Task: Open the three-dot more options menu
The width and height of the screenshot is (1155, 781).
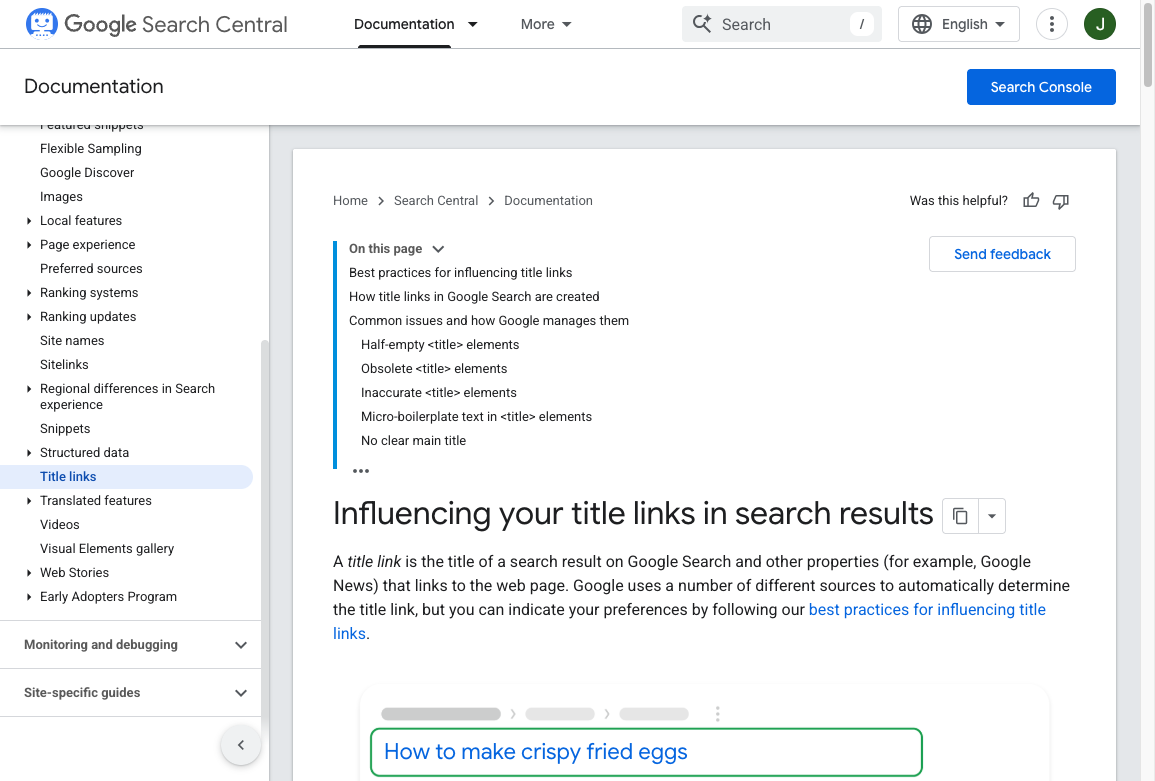Action: (1051, 24)
